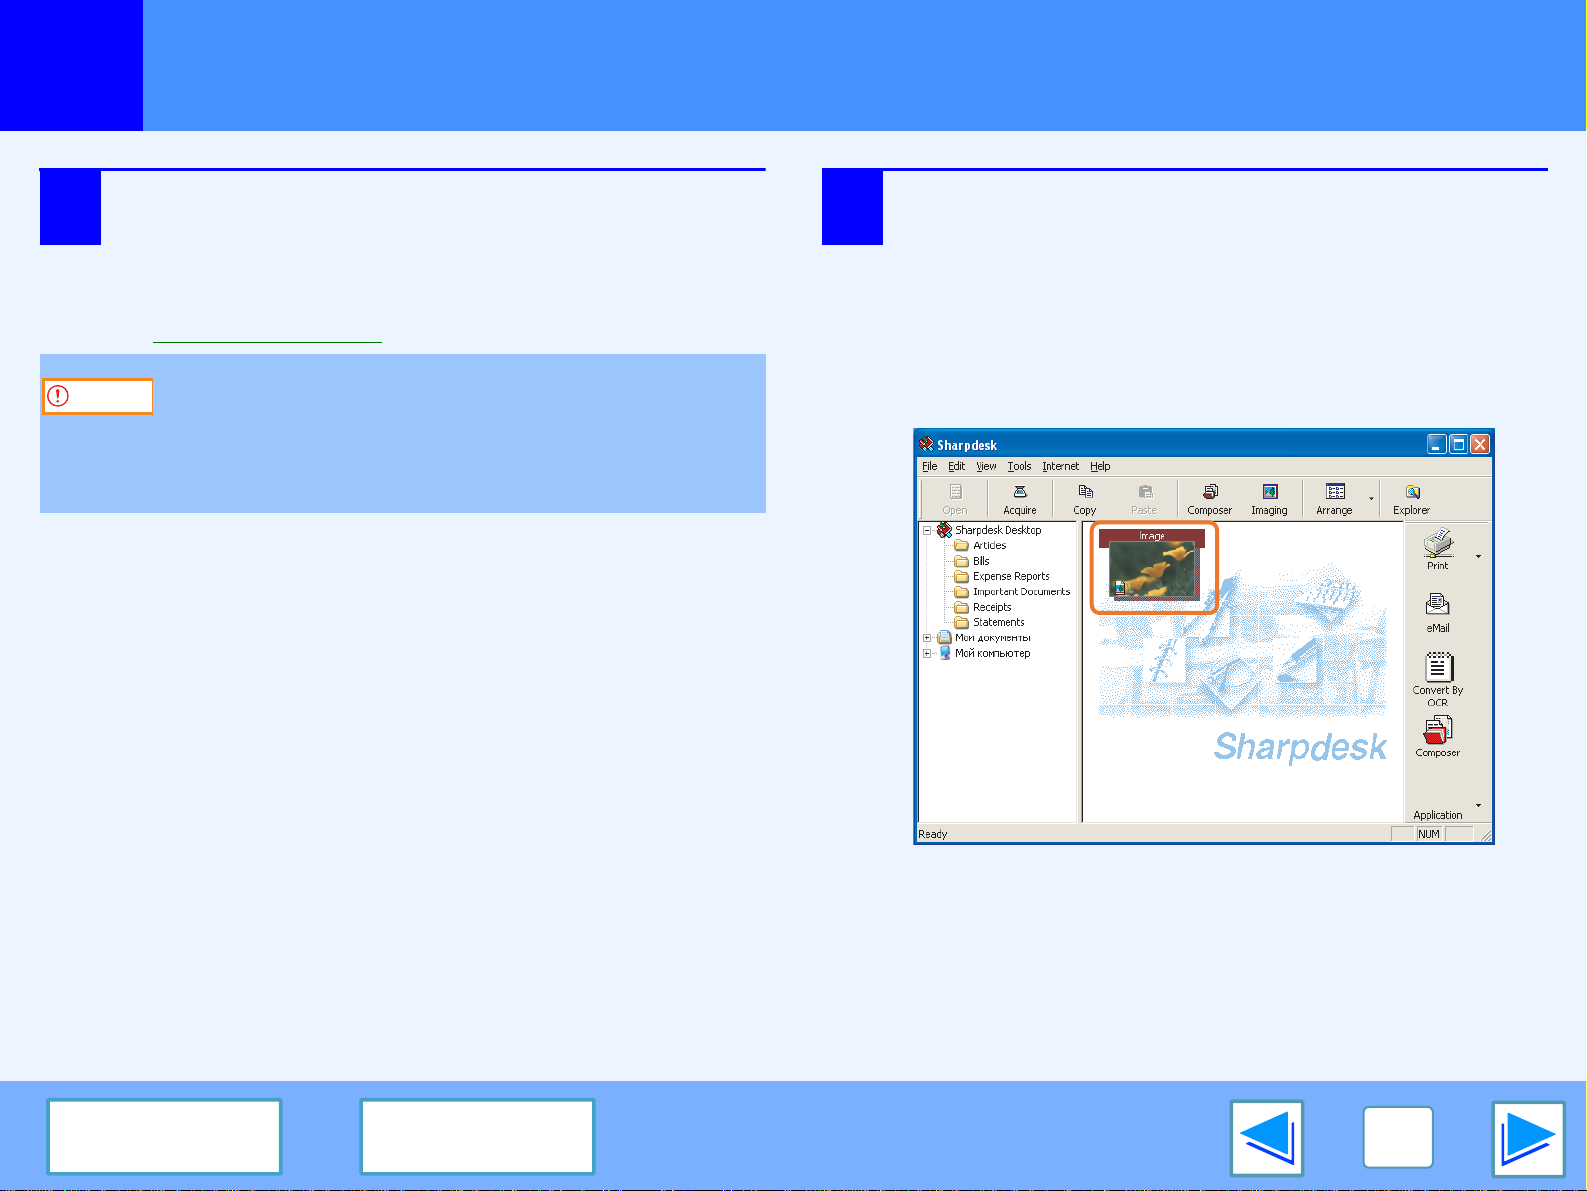Select the Expense Reports folder
Viewport: 1587px width, 1191px height.
click(x=1010, y=576)
